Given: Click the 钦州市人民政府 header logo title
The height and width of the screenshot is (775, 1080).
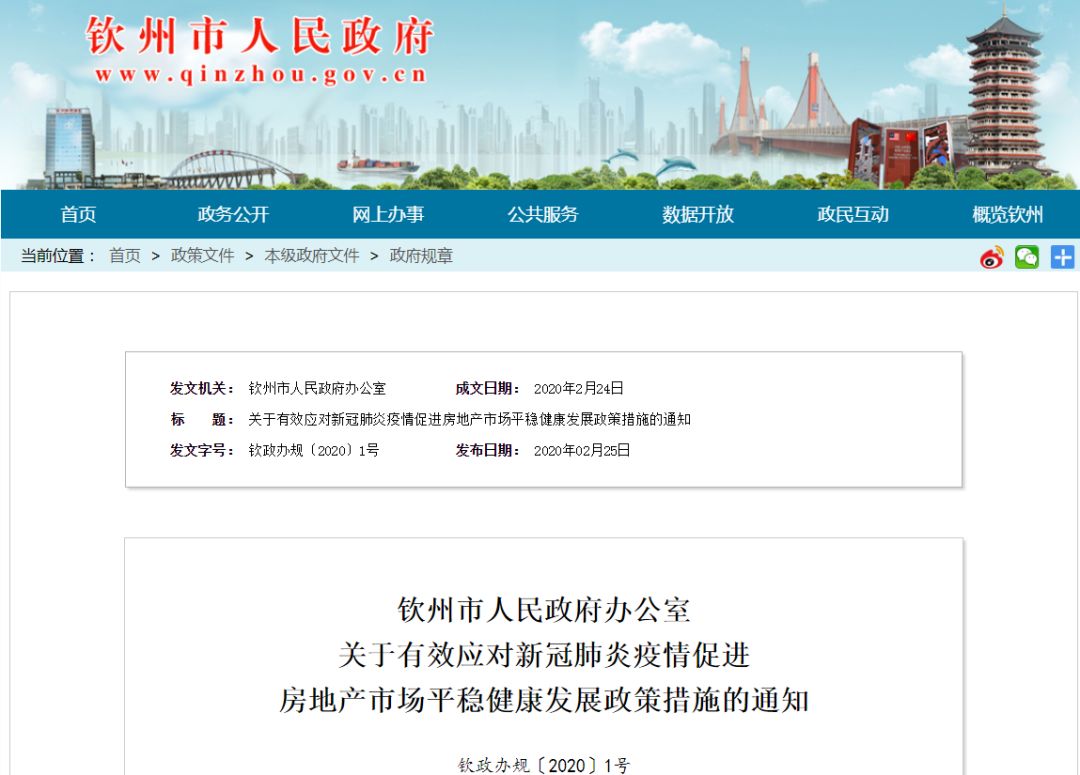Looking at the screenshot, I should [260, 37].
